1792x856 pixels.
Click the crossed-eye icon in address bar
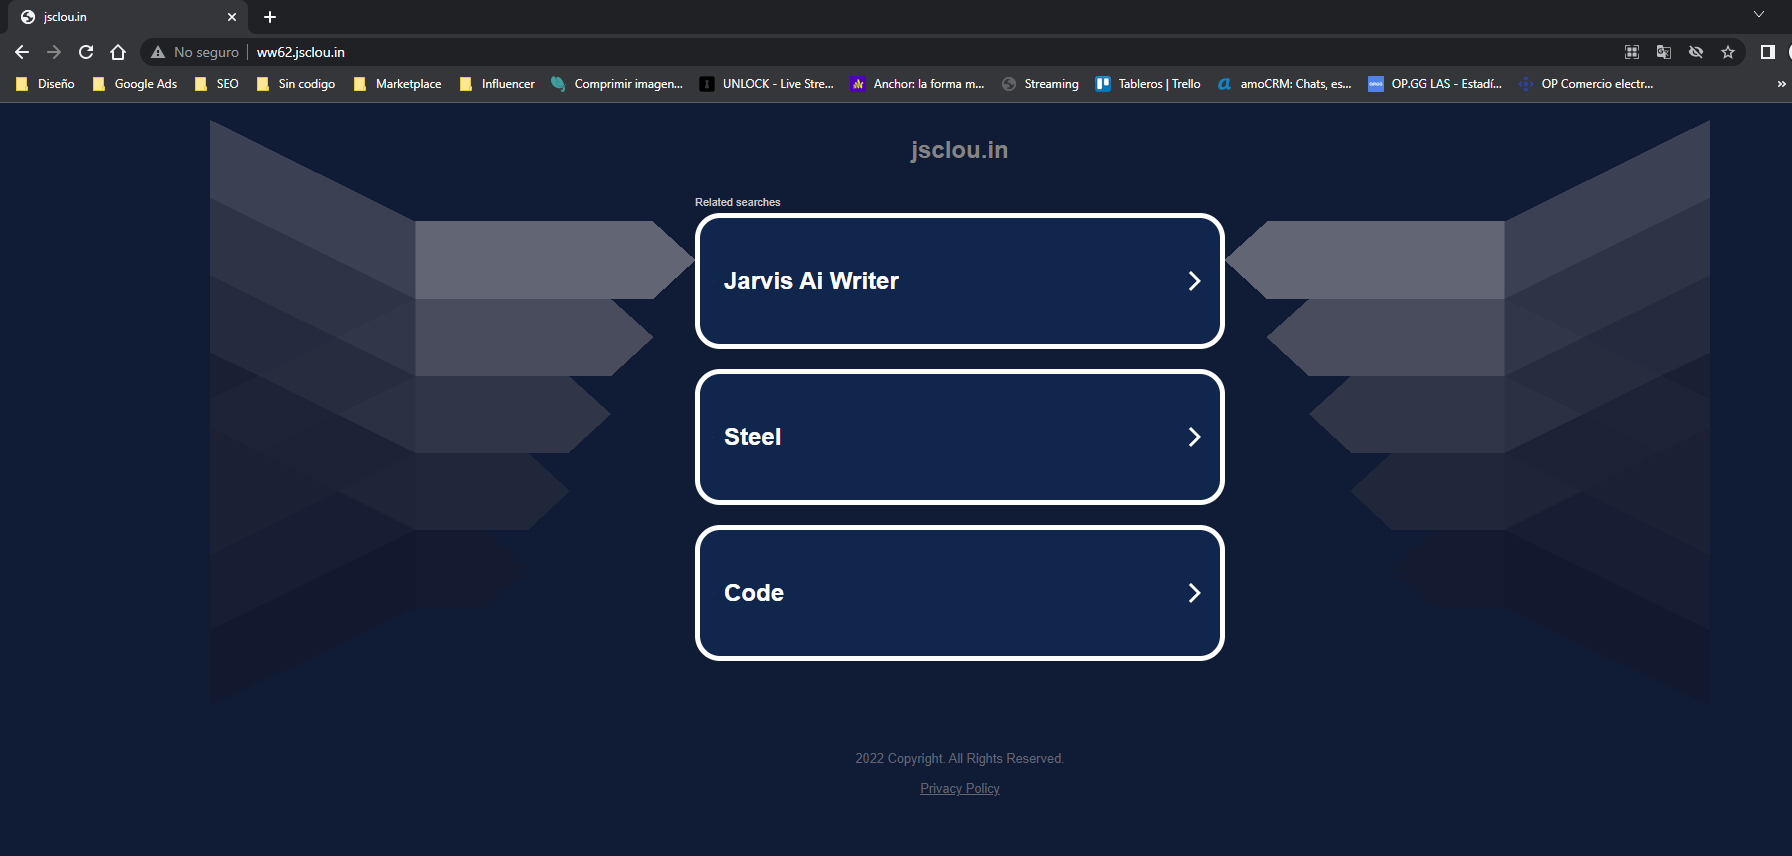pos(1696,52)
